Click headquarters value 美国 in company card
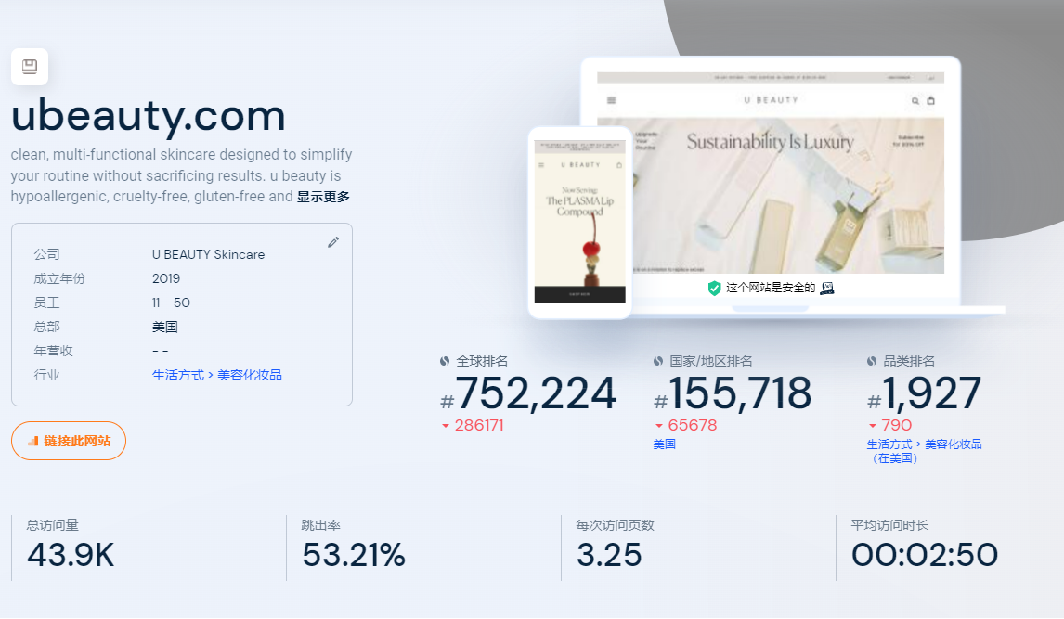This screenshot has width=1064, height=619. pyautogui.click(x=164, y=326)
